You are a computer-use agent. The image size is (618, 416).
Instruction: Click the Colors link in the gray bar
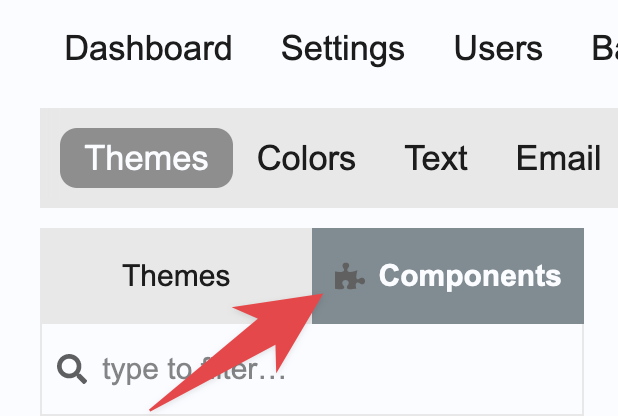306,158
